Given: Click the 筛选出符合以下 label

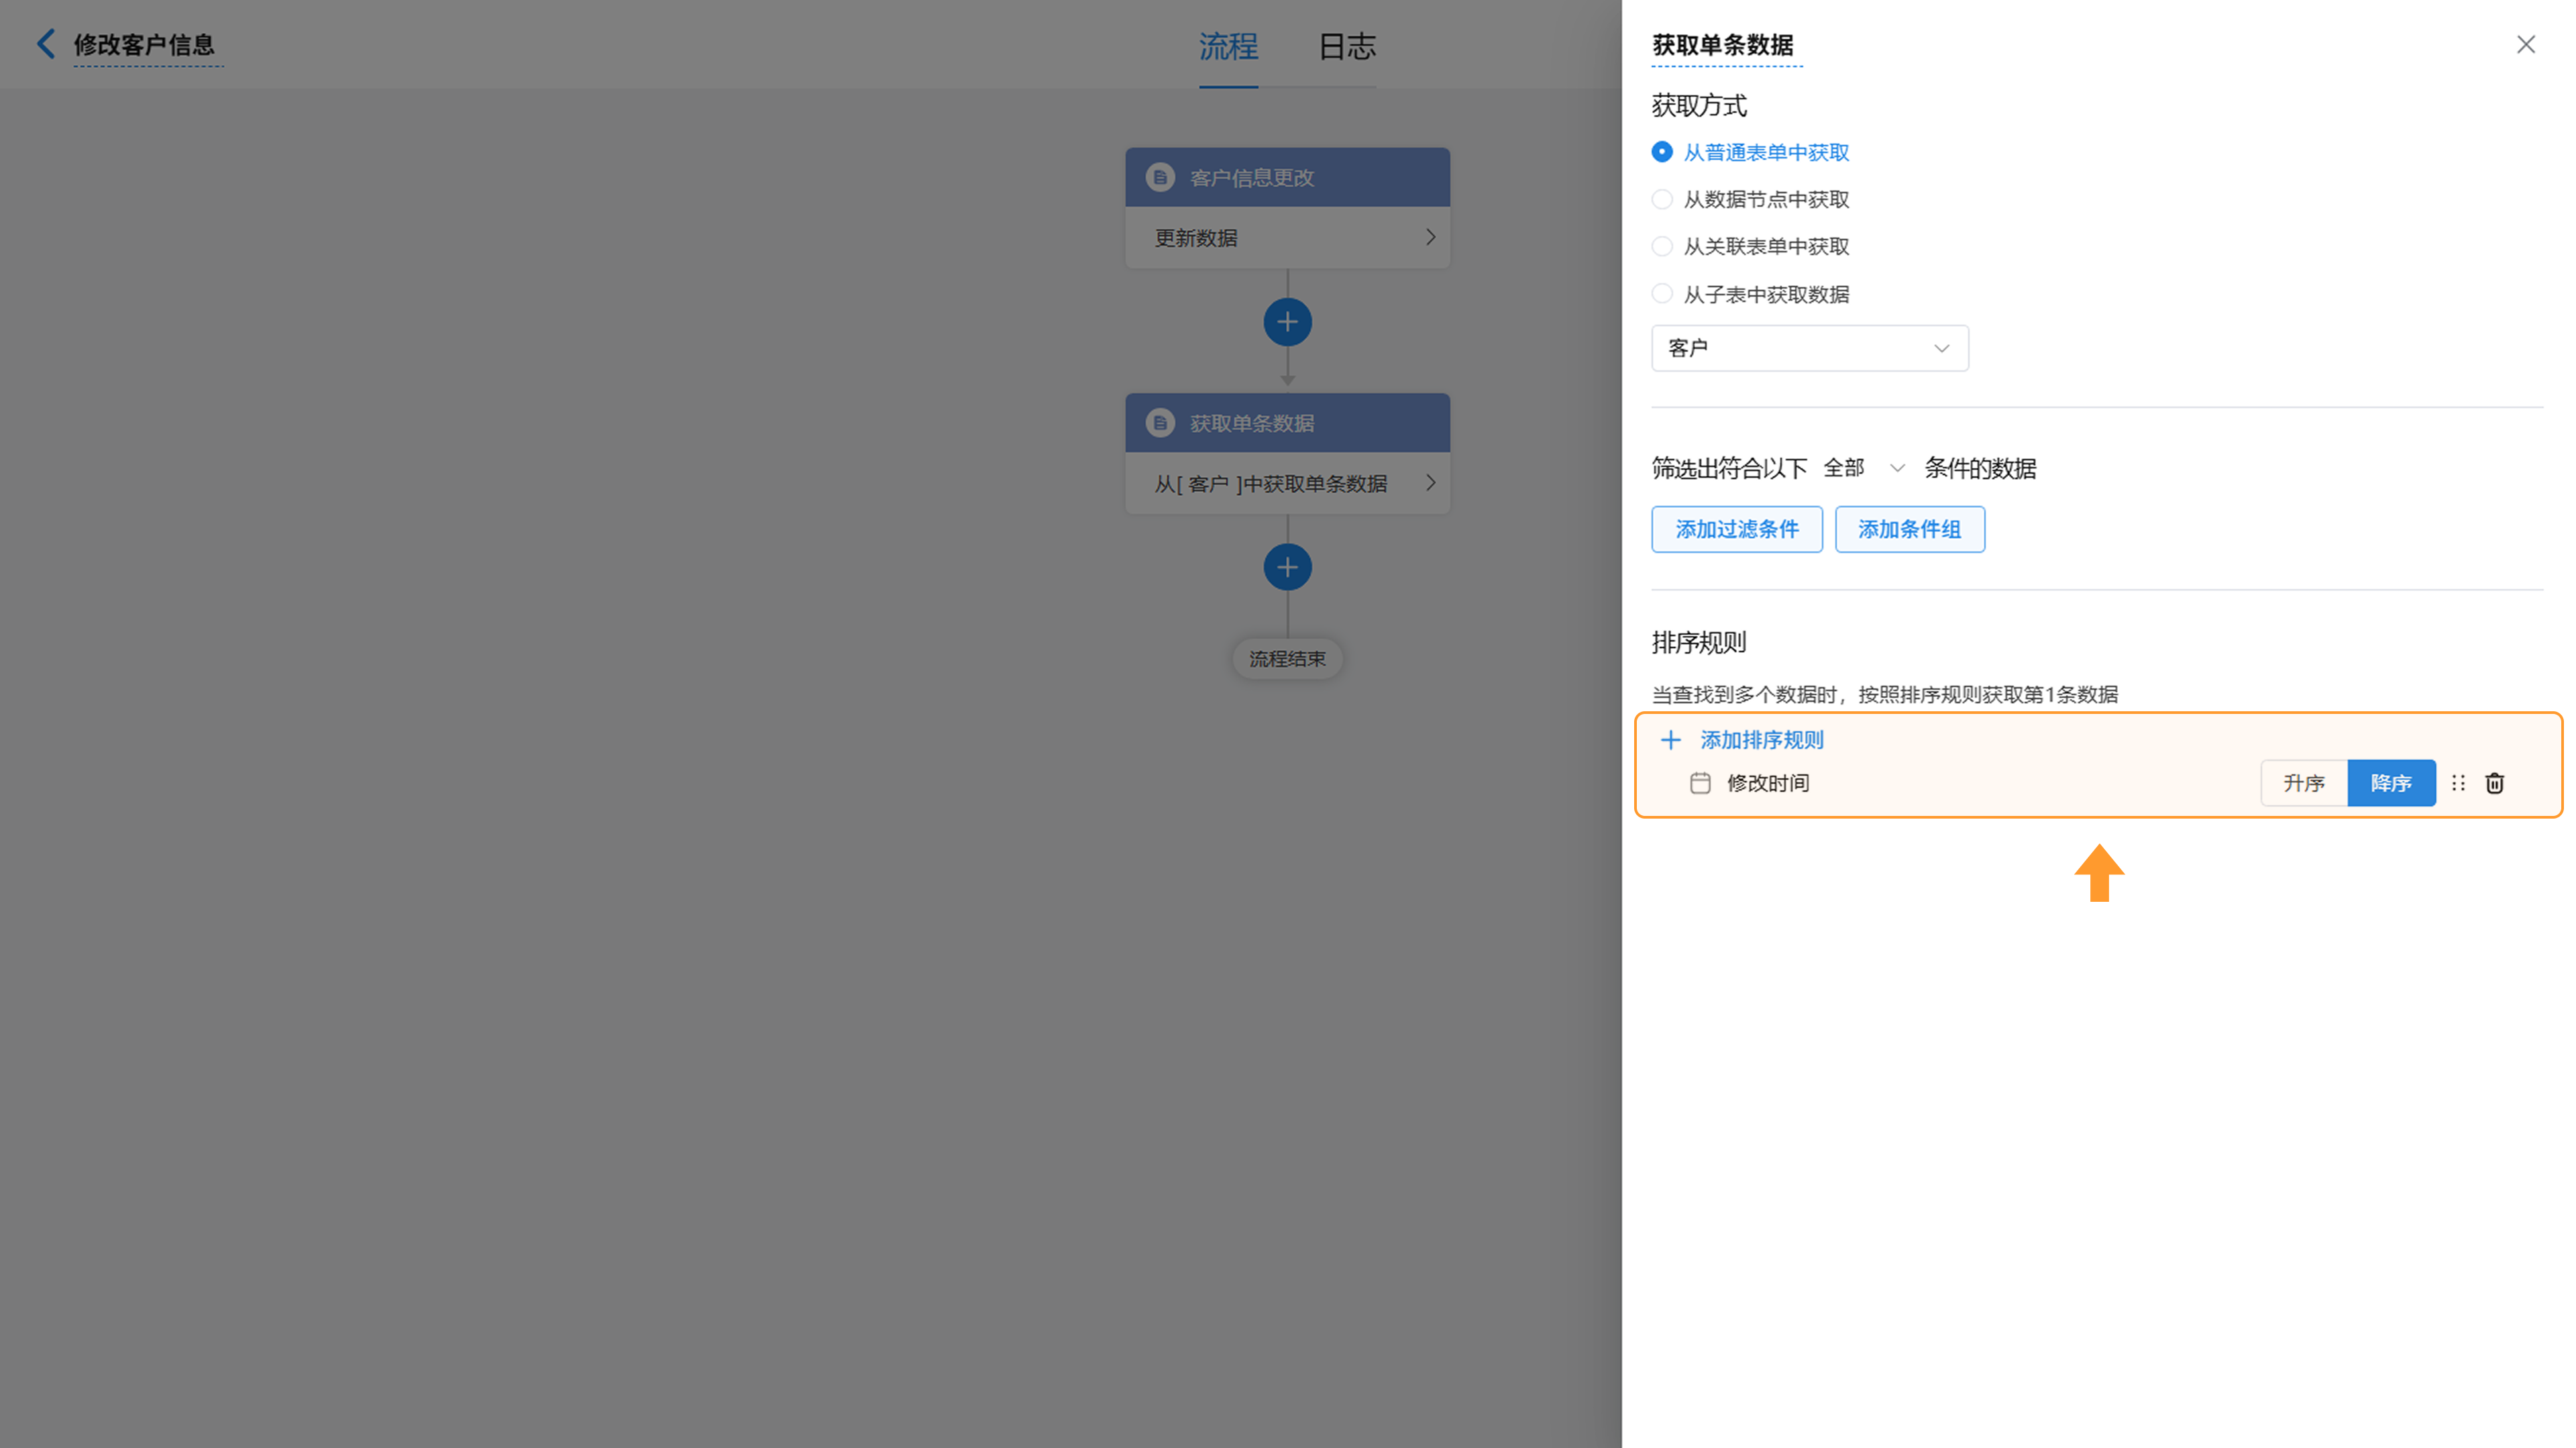Looking at the screenshot, I should pyautogui.click(x=1729, y=468).
